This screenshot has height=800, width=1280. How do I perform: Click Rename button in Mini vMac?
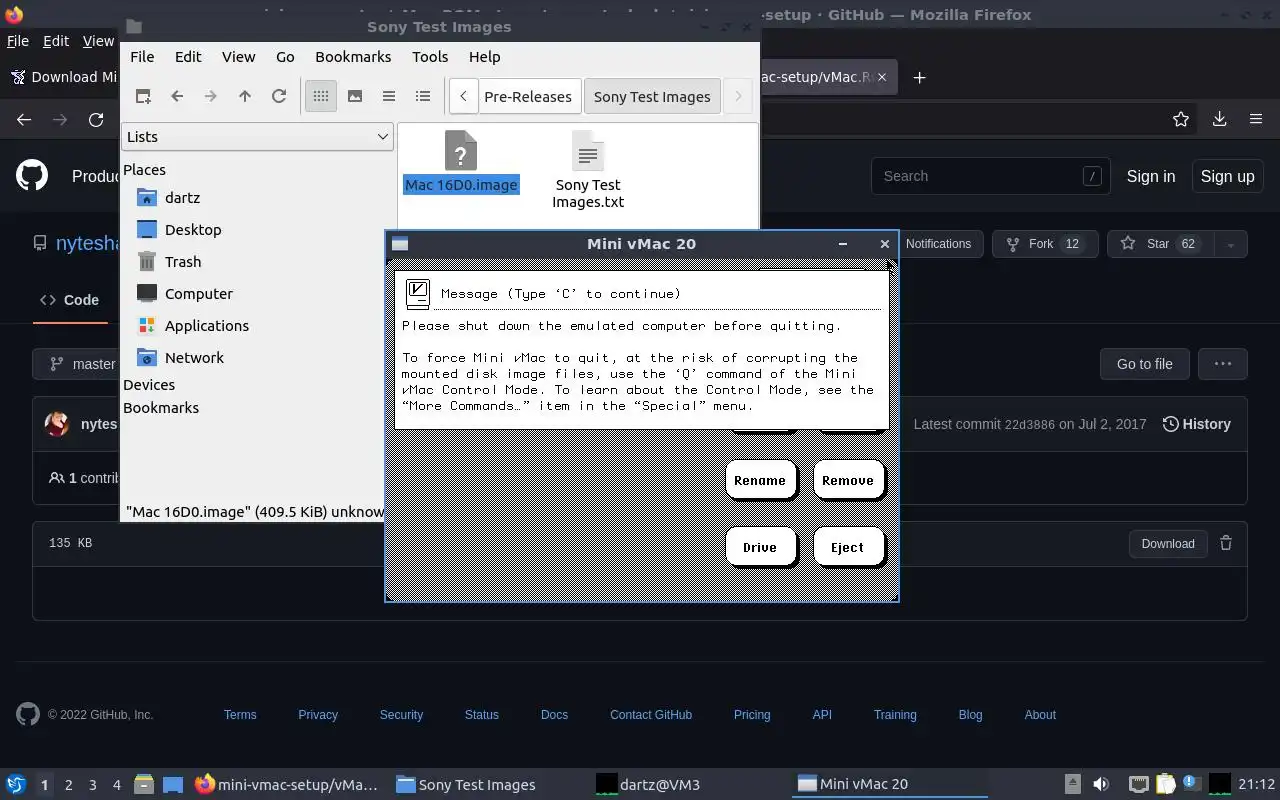(x=760, y=481)
